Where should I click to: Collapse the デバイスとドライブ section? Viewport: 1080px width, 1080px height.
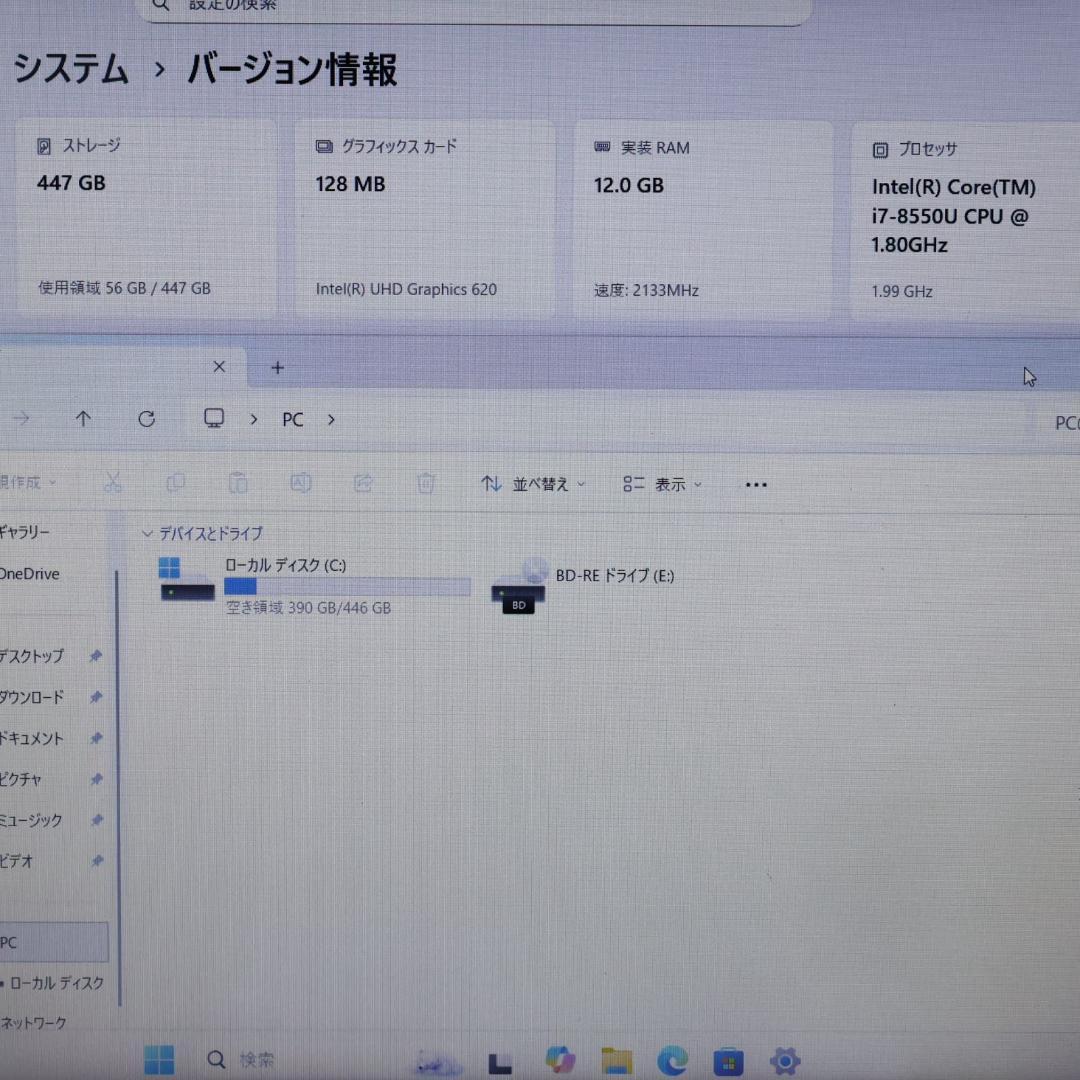click(x=146, y=533)
